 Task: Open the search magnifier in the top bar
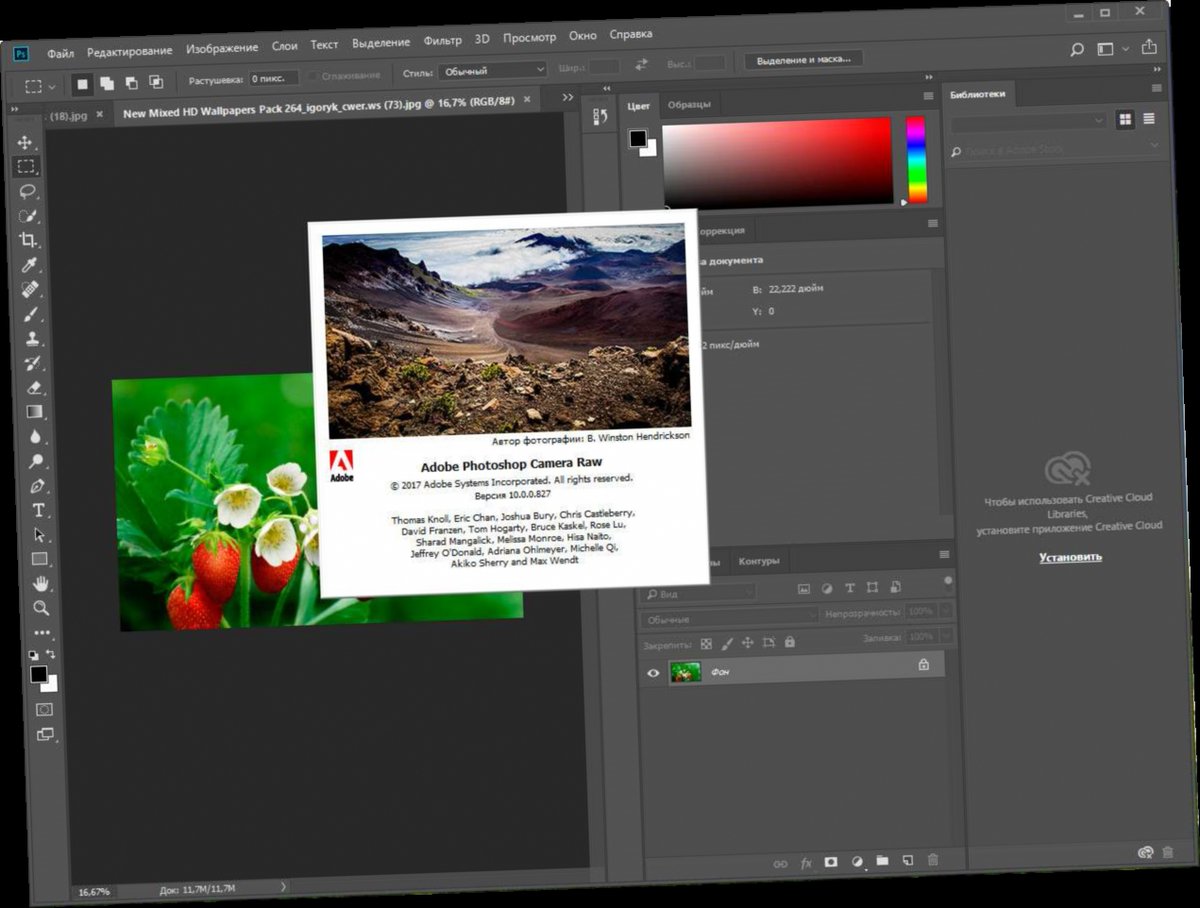[1077, 49]
